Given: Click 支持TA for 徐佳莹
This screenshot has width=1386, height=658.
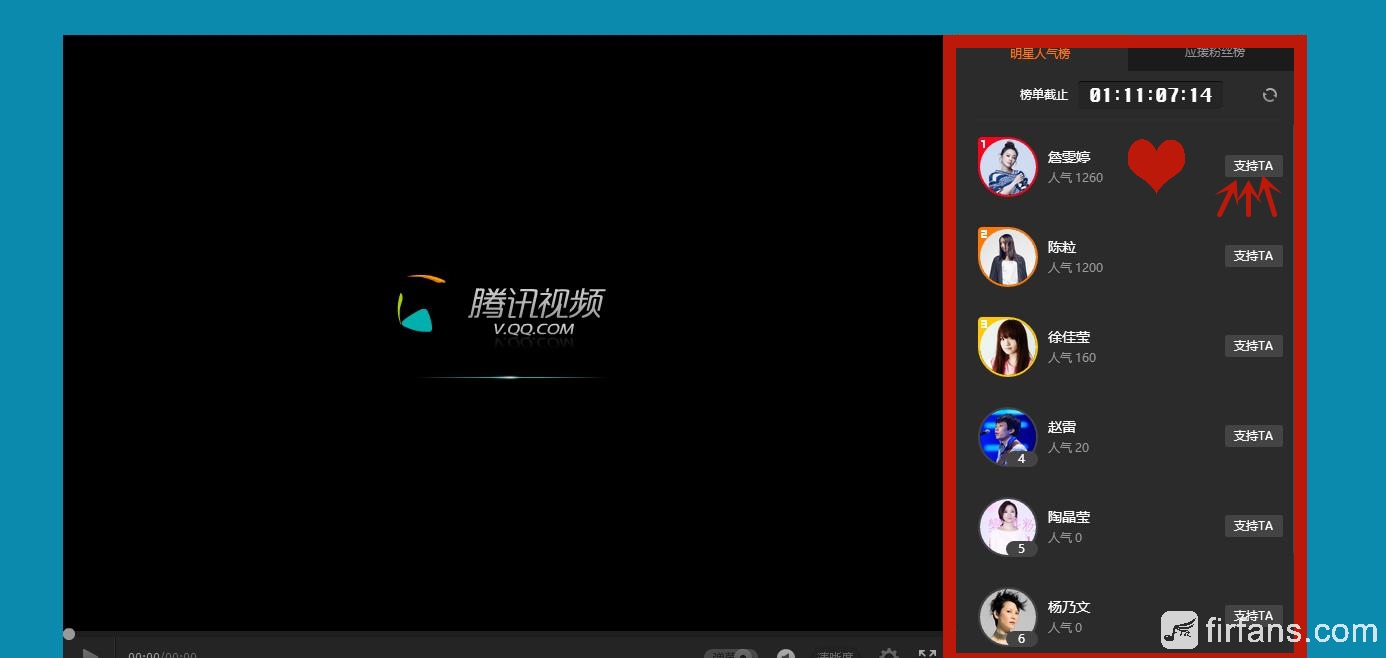Looking at the screenshot, I should (1253, 346).
